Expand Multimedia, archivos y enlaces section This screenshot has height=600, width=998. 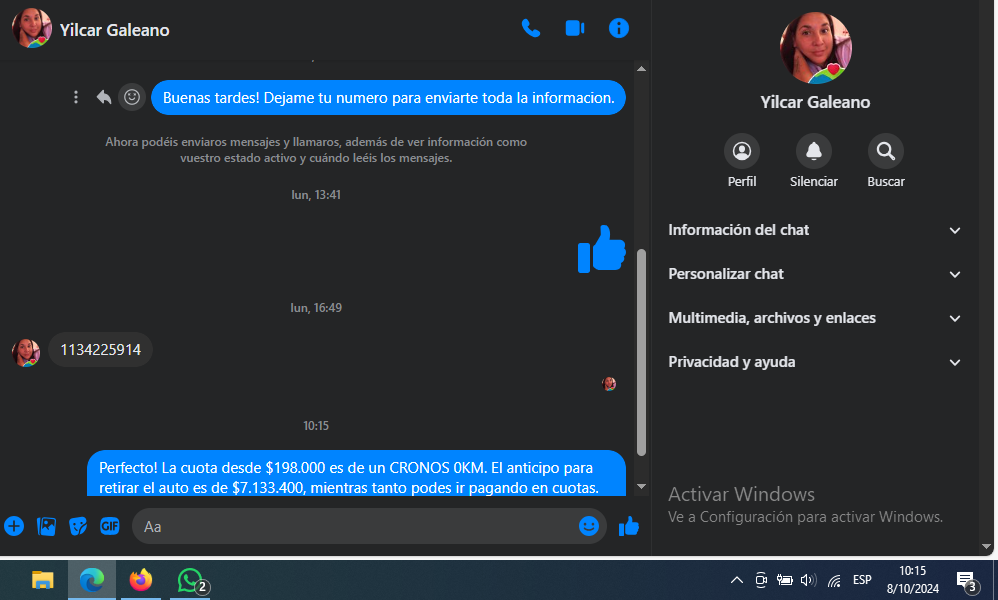pyautogui.click(x=814, y=318)
